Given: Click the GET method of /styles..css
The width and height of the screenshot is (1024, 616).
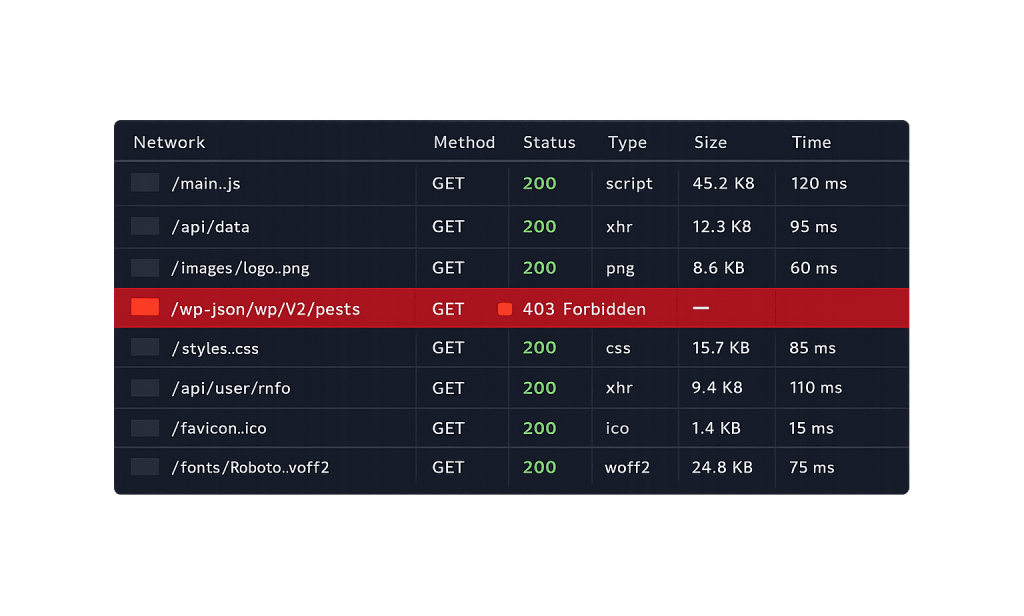Looking at the screenshot, I should pyautogui.click(x=448, y=348).
